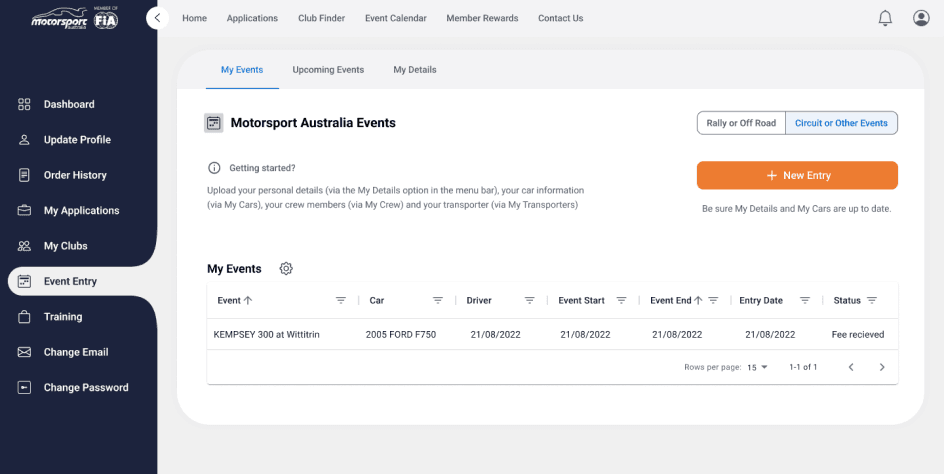
Task: Open the filter menu for the Status column
Action: tap(871, 300)
